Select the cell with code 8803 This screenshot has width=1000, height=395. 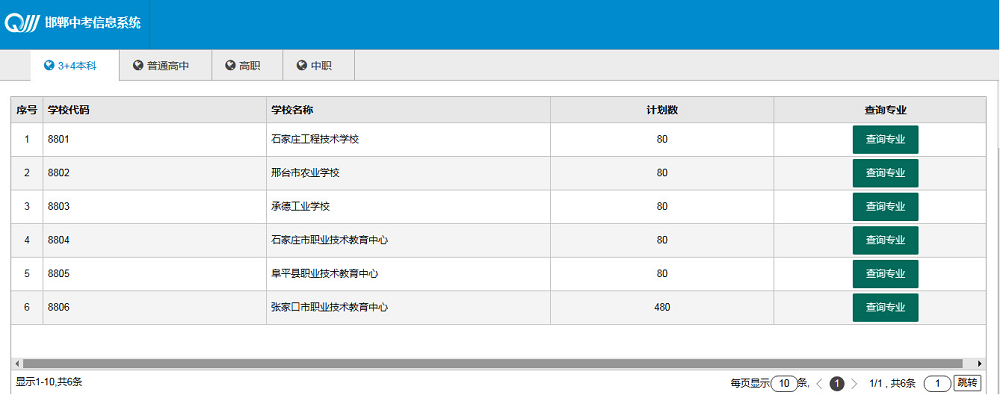coord(154,207)
